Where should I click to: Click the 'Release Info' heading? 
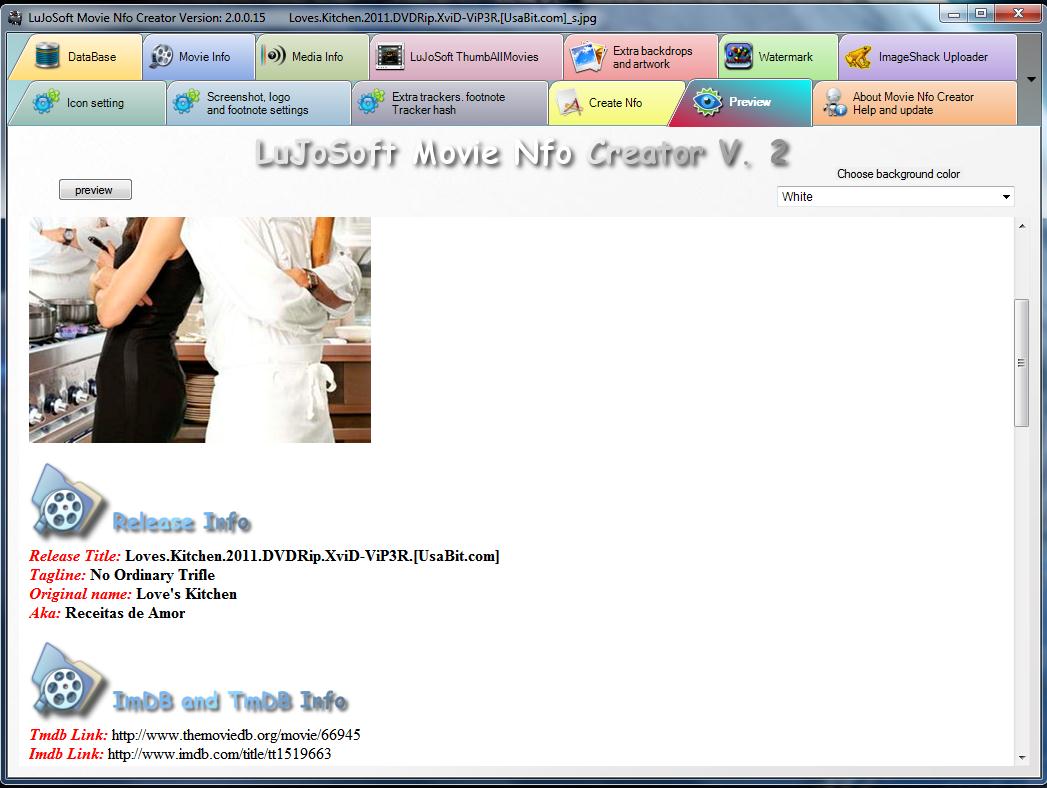tap(182, 522)
